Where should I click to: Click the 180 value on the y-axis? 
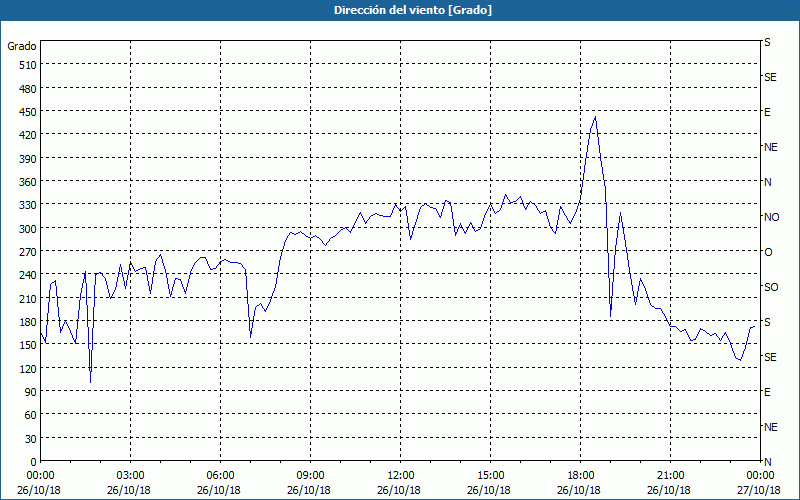tap(28, 321)
